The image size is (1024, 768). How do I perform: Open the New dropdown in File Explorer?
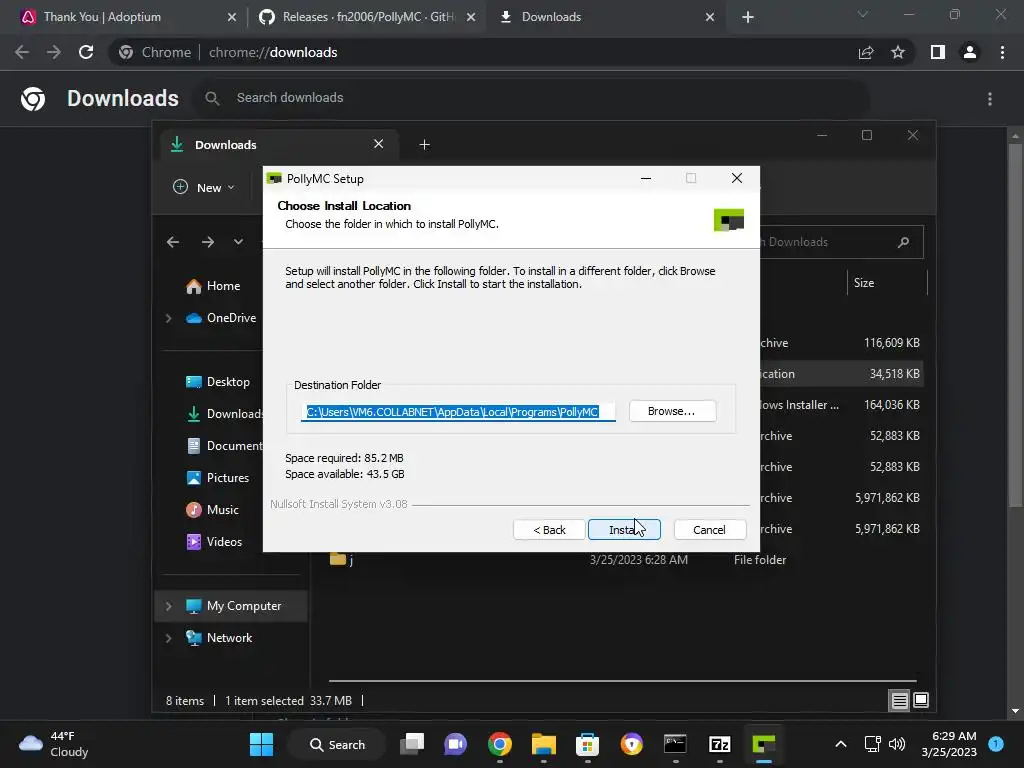[x=204, y=187]
